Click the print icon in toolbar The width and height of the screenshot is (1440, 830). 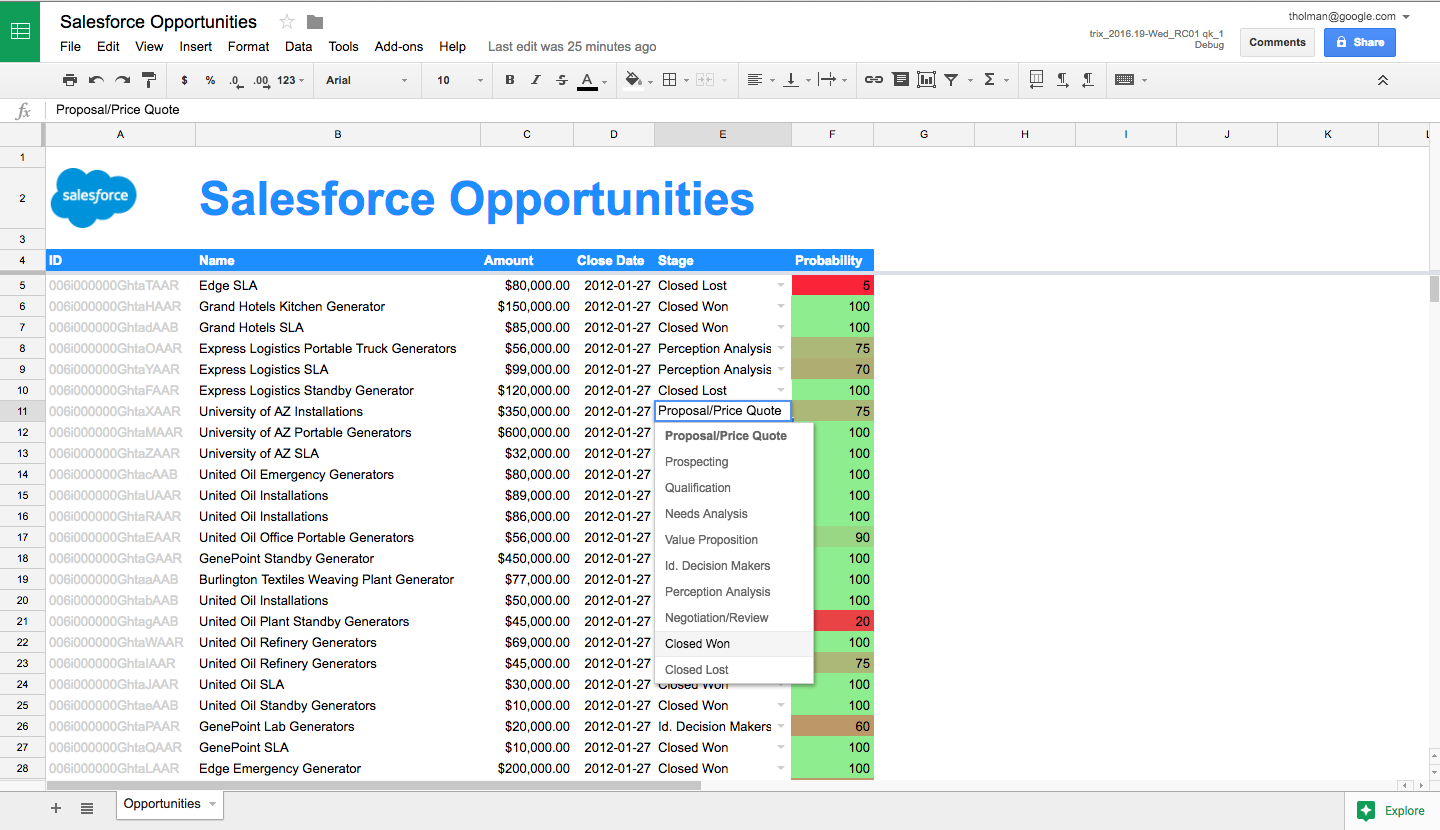(x=69, y=80)
